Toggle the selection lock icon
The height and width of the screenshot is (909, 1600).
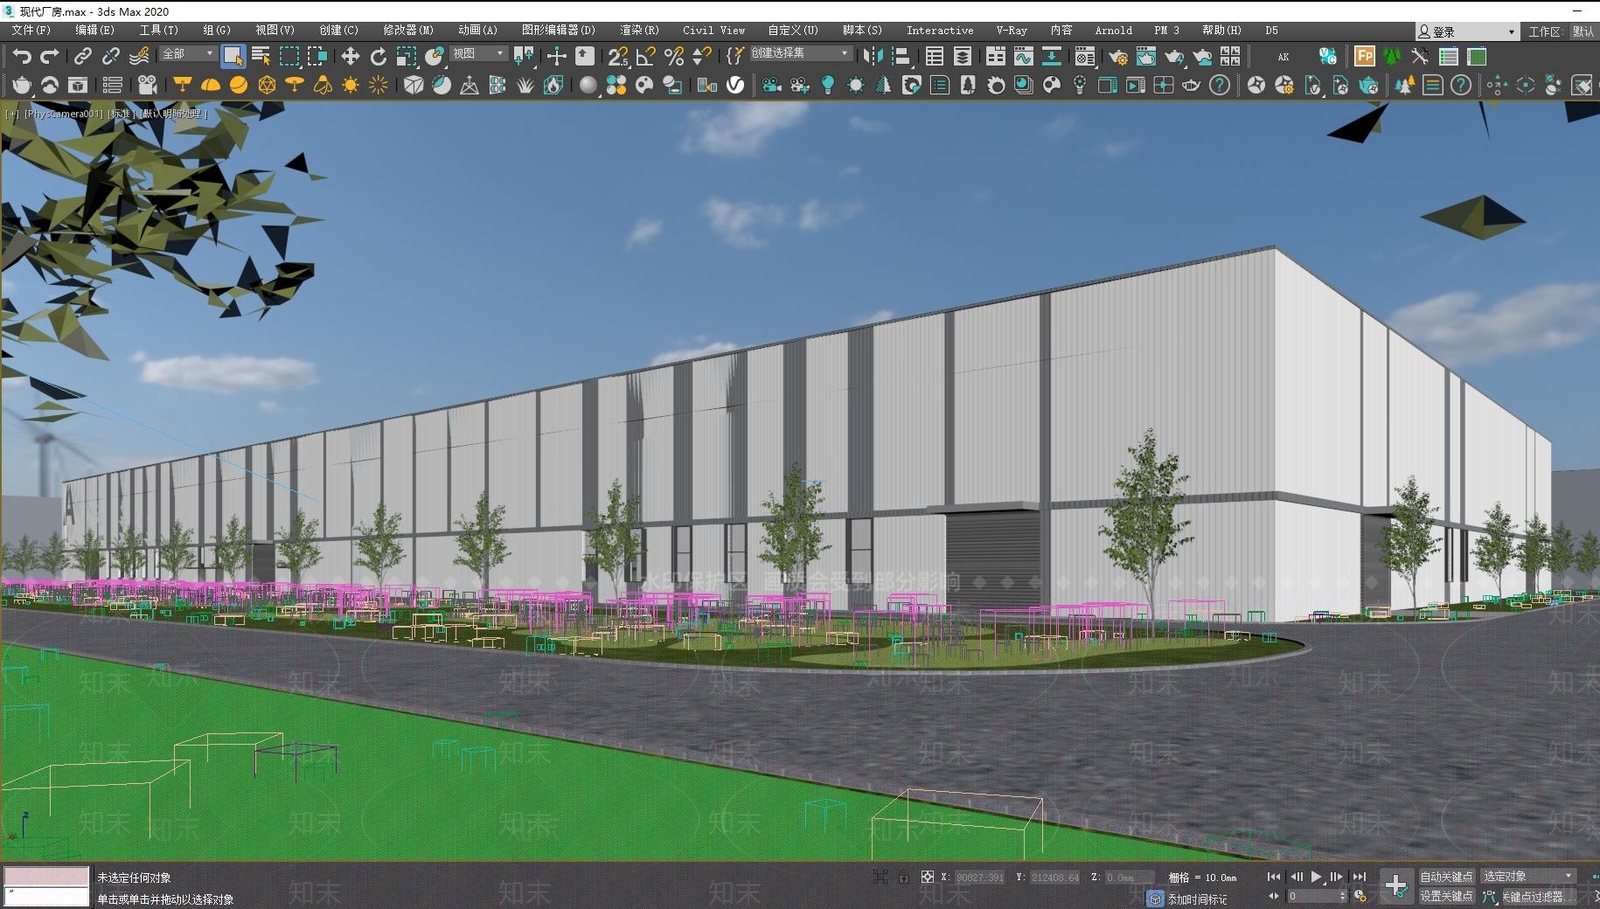pos(903,877)
